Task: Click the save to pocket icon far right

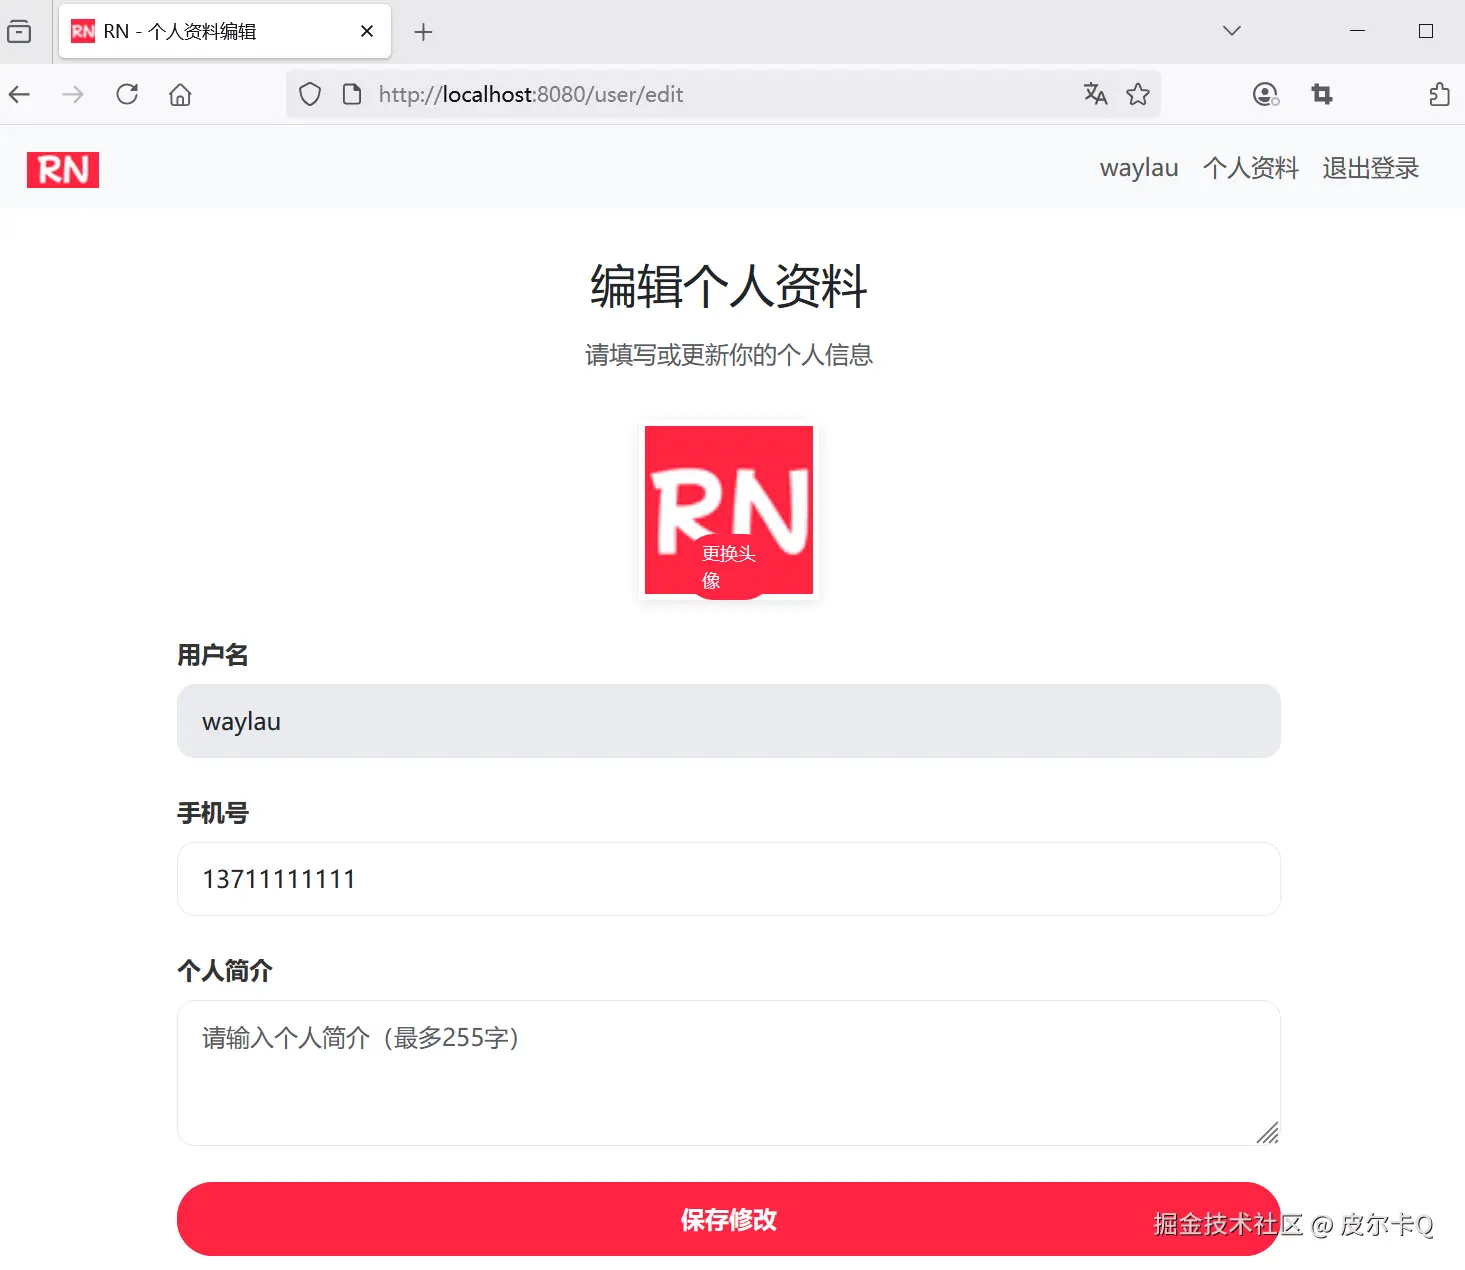Action: click(1439, 94)
